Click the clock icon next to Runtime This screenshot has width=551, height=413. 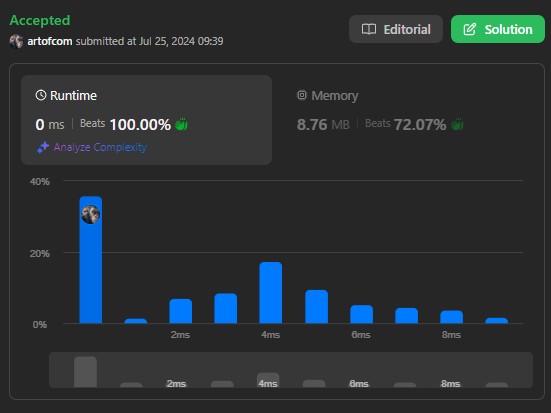point(41,95)
